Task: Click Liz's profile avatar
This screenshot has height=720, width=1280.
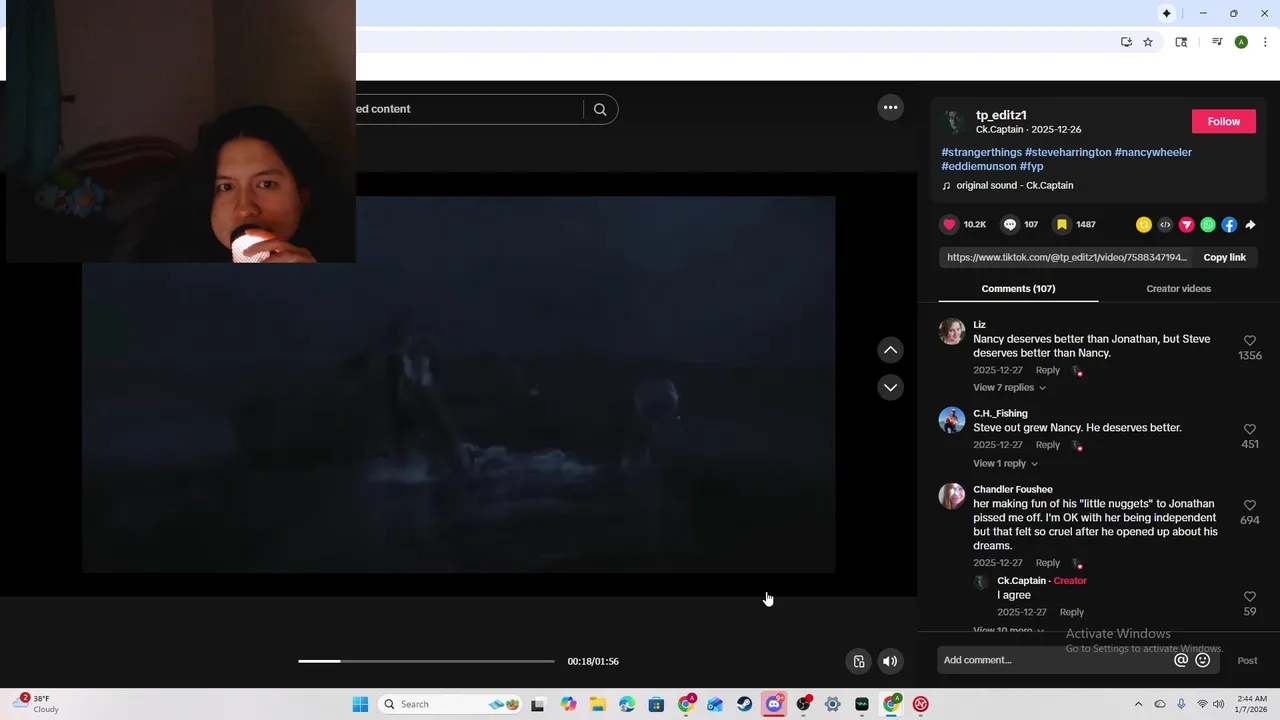Action: coord(952,331)
